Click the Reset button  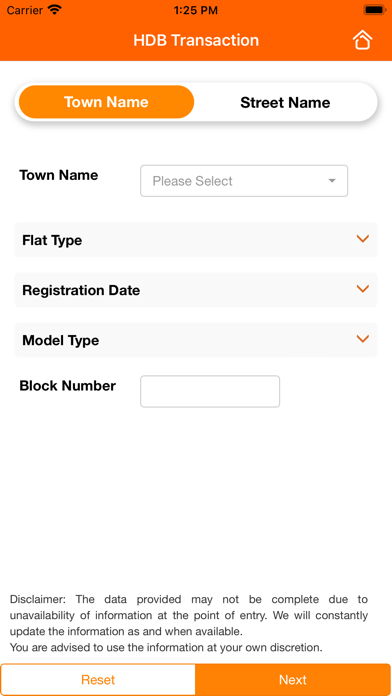pos(98,680)
